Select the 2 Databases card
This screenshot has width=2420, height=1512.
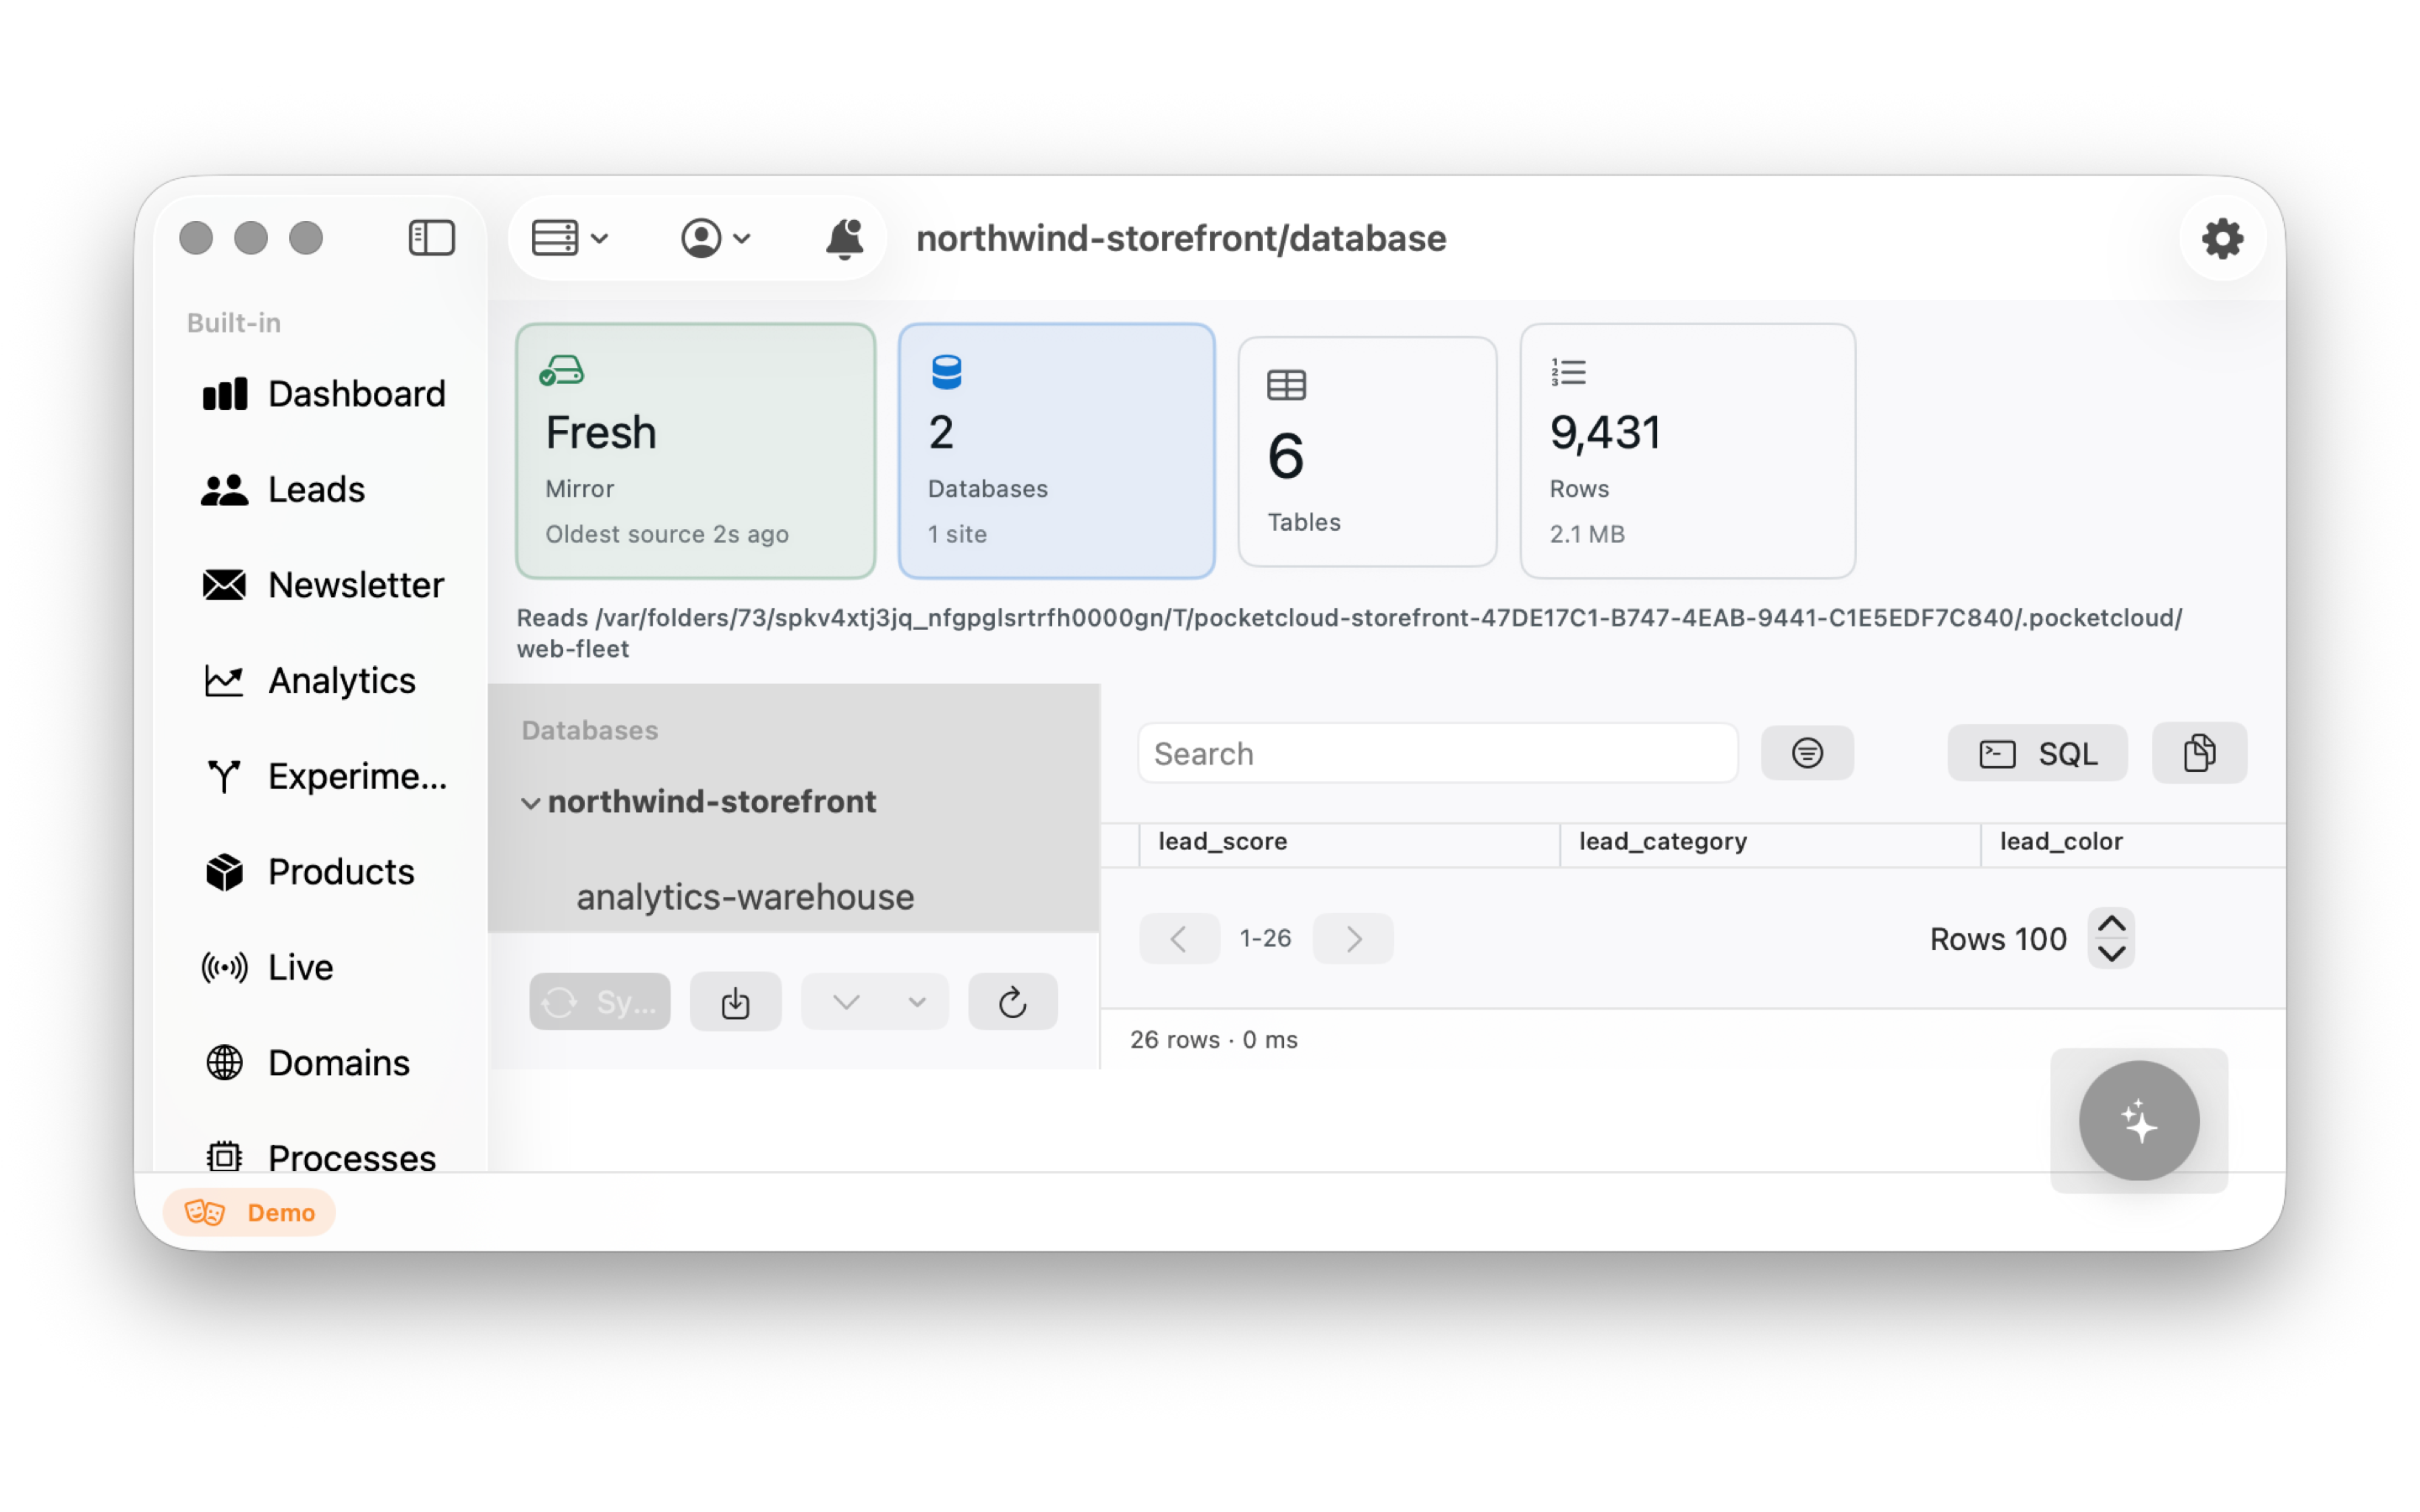[x=1056, y=451]
